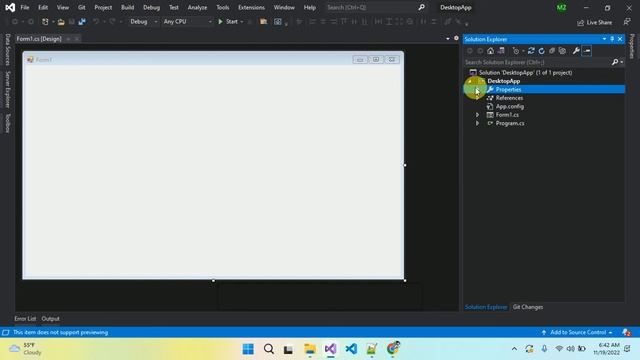The width and height of the screenshot is (640, 360).
Task: Click the Pending Changes Filter clock icon
Action: click(516, 51)
